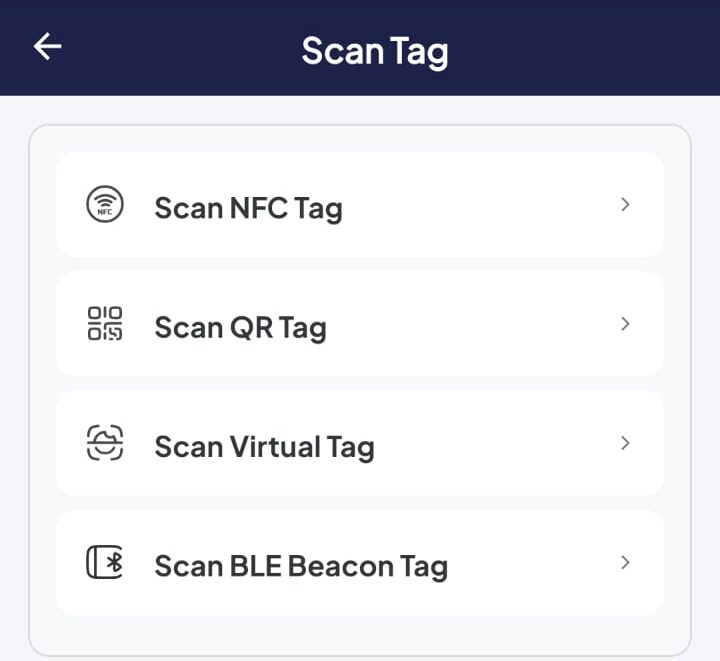720x661 pixels.
Task: Click the "Scan Tag" page title
Action: point(375,50)
